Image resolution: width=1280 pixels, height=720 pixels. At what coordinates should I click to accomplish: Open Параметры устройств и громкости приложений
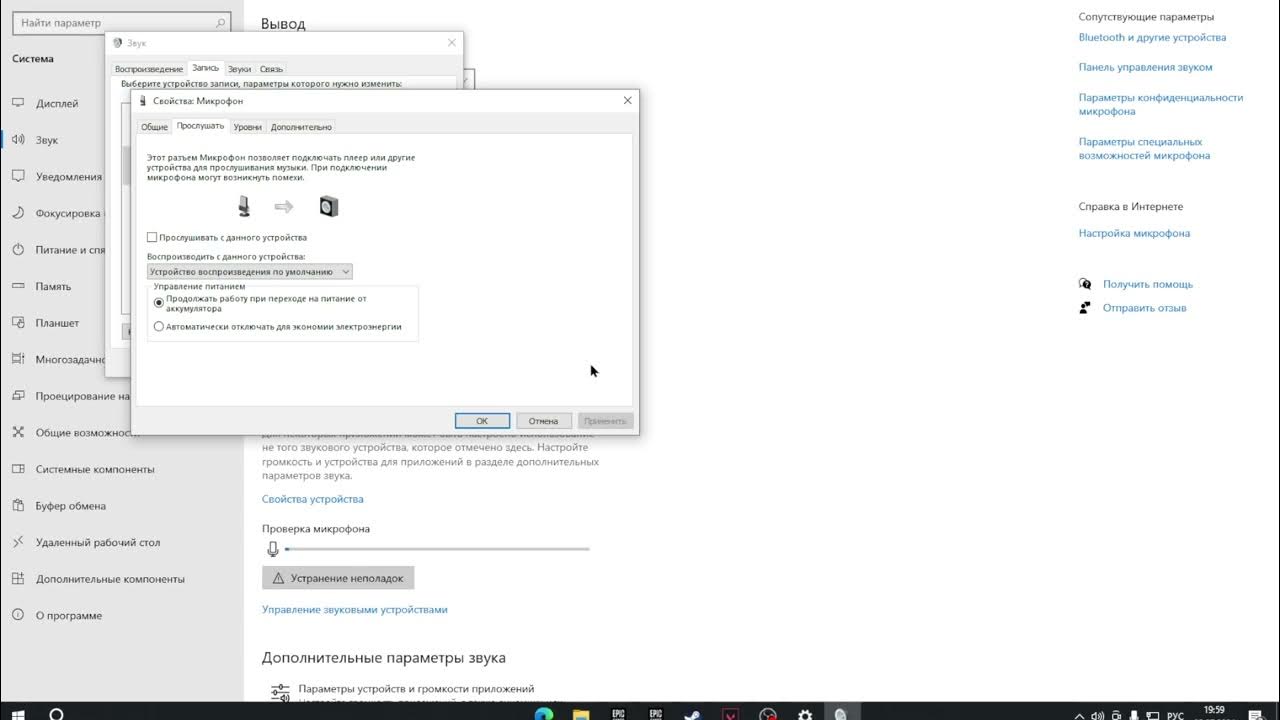coord(416,689)
